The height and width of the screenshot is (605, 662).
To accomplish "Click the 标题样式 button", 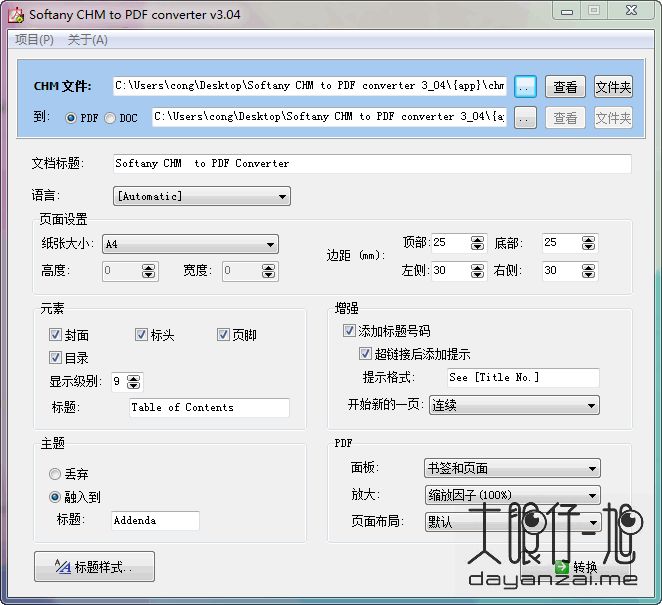I will click(x=94, y=567).
